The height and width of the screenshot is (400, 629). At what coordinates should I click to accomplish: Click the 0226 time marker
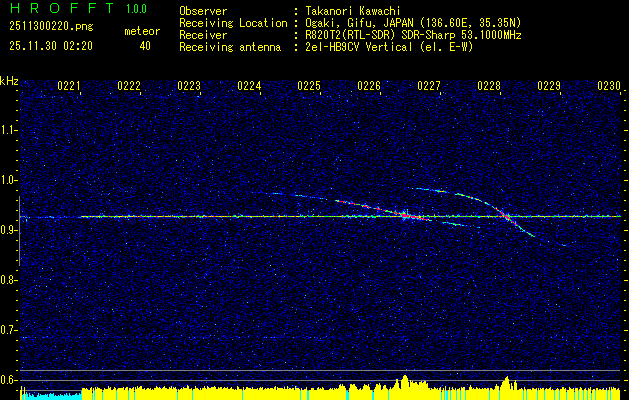(x=369, y=86)
